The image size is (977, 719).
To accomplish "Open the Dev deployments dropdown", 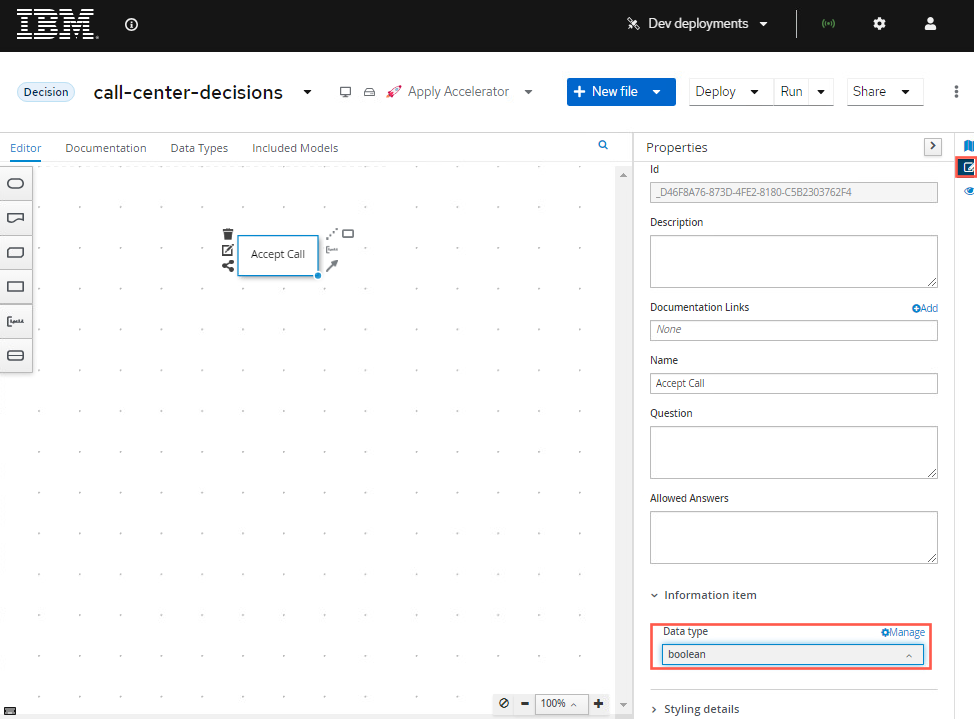I will tap(697, 24).
